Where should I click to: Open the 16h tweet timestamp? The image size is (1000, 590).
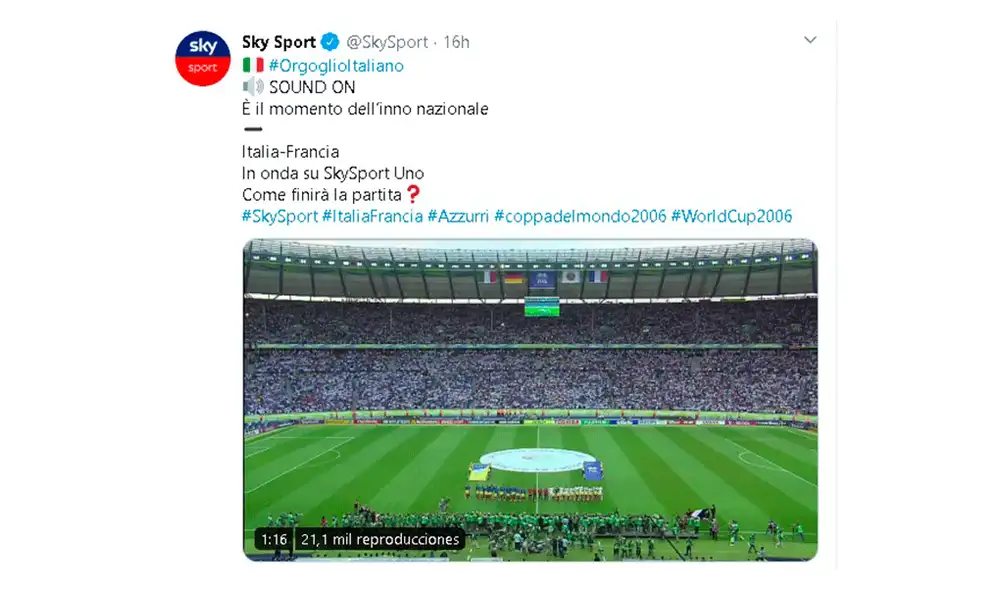click(456, 42)
